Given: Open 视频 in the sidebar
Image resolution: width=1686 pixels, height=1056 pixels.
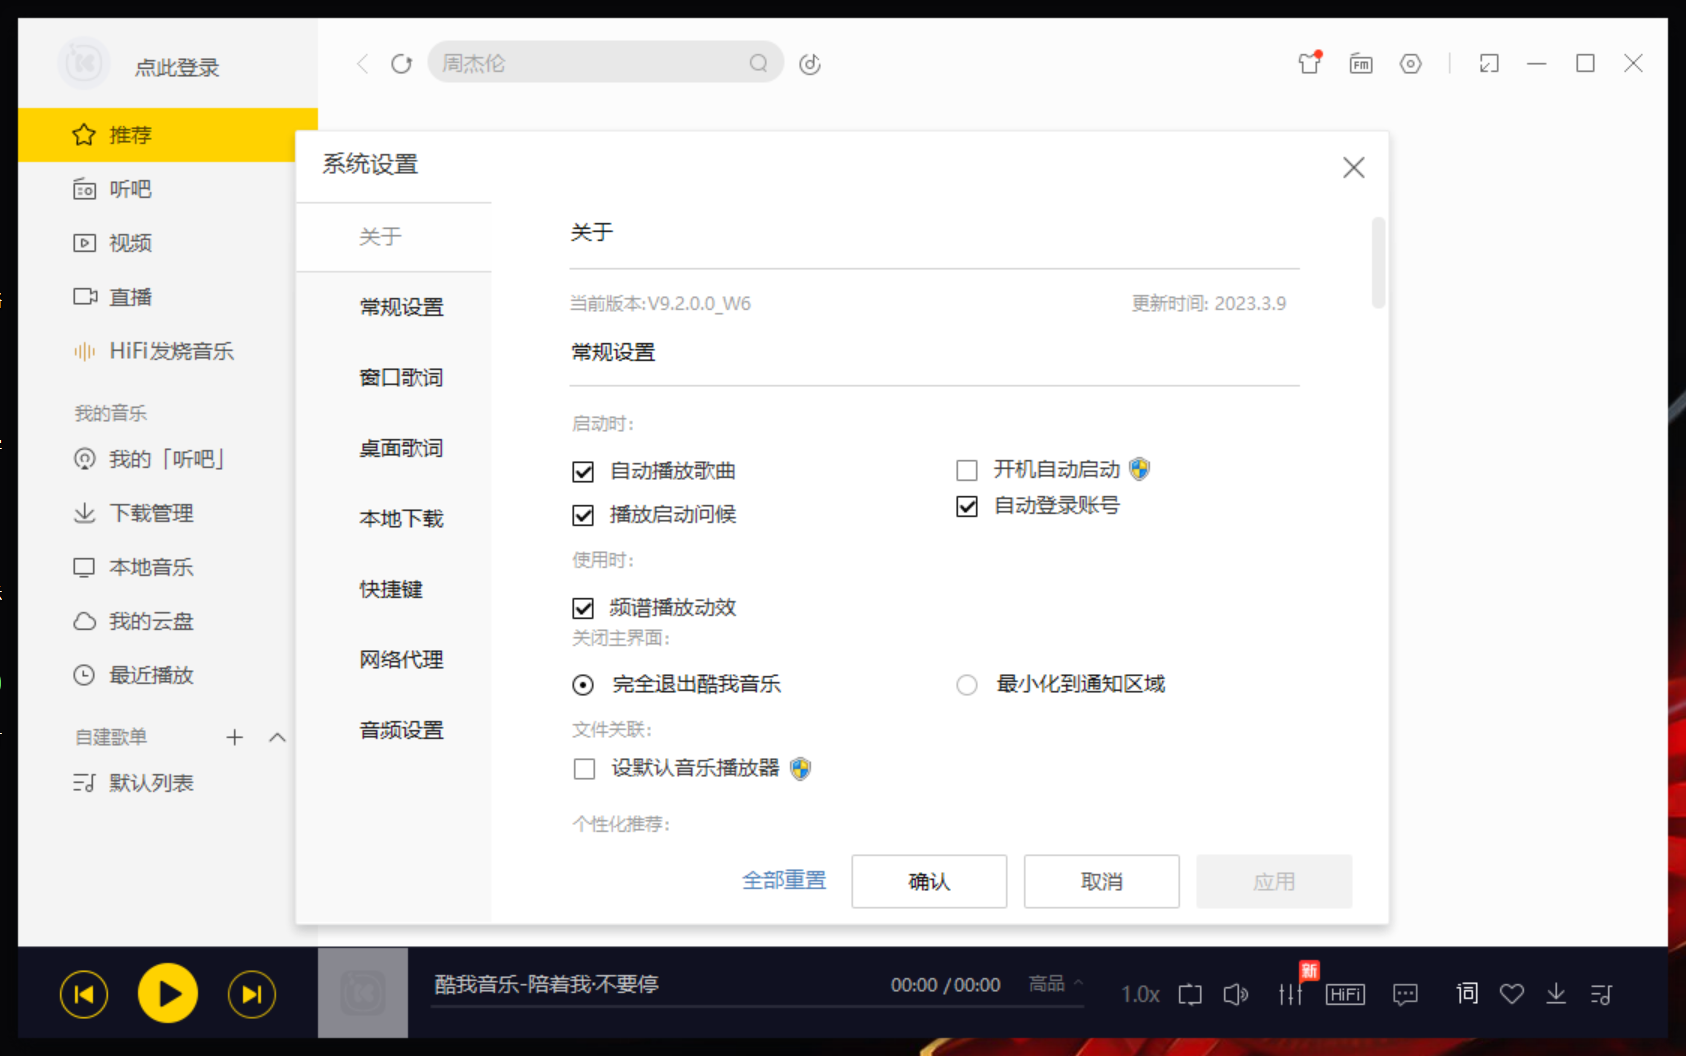Looking at the screenshot, I should pyautogui.click(x=168, y=243).
